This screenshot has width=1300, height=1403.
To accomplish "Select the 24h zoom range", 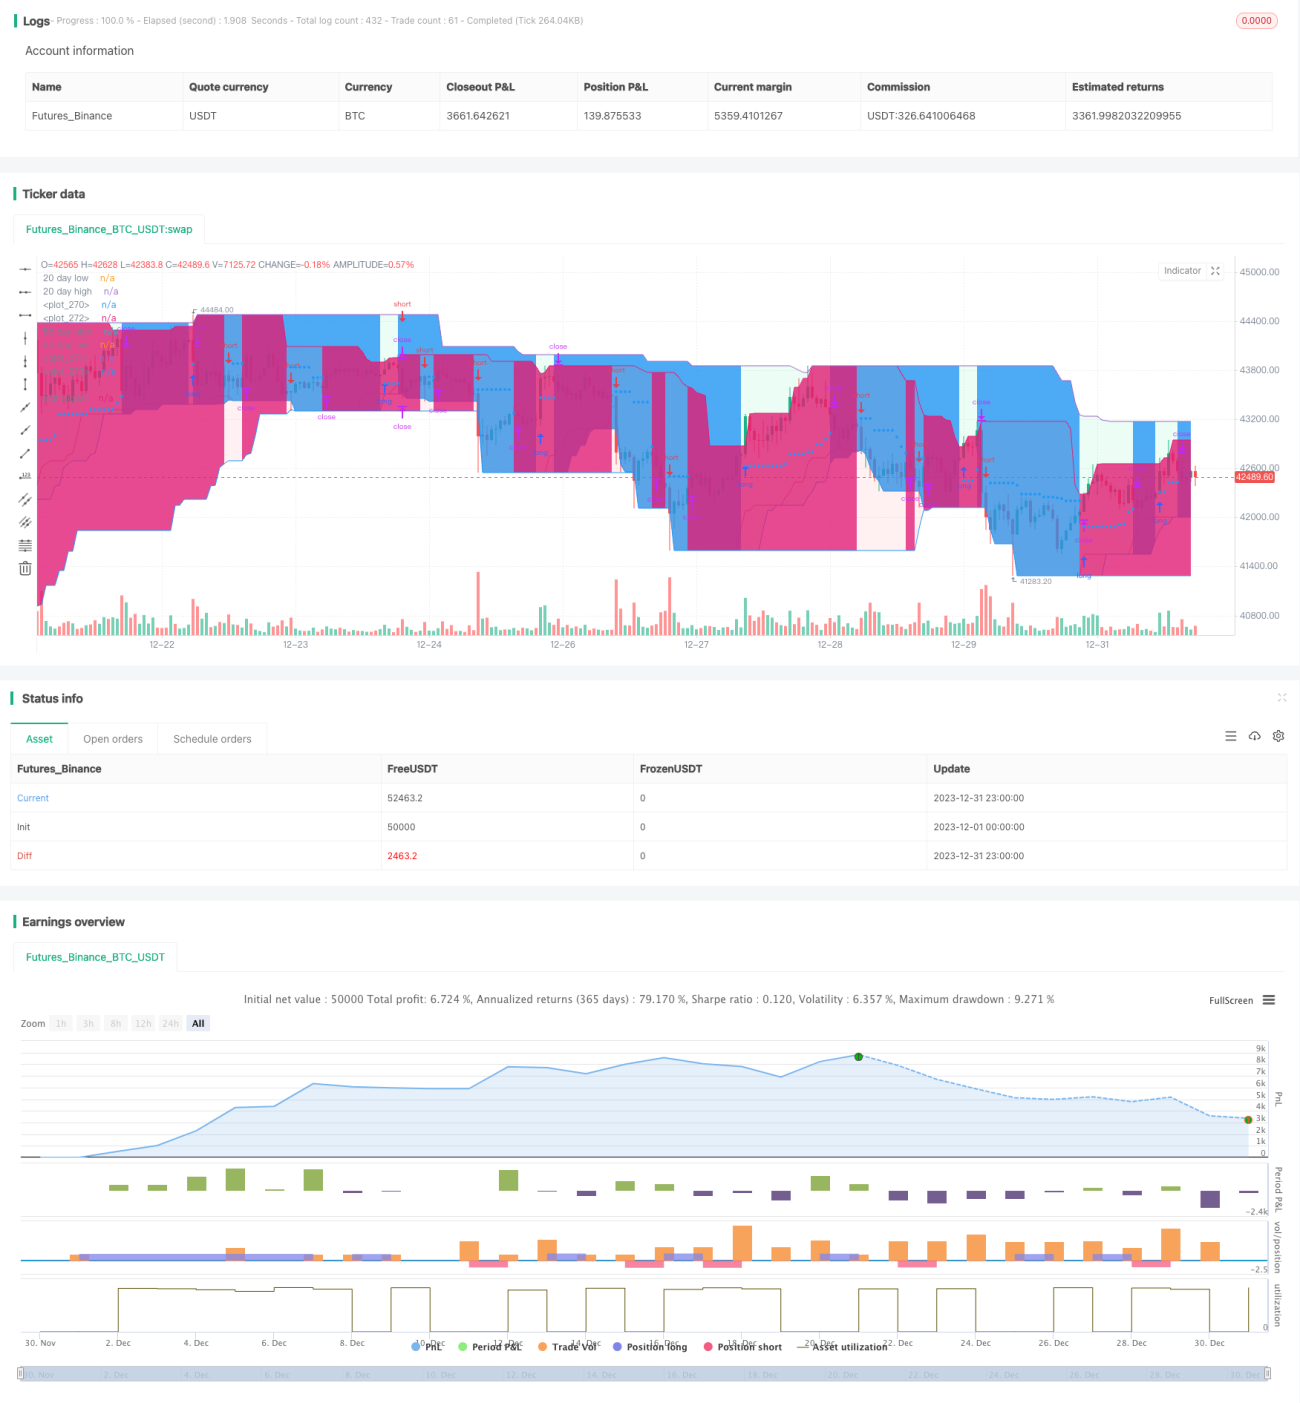I will 171,1023.
